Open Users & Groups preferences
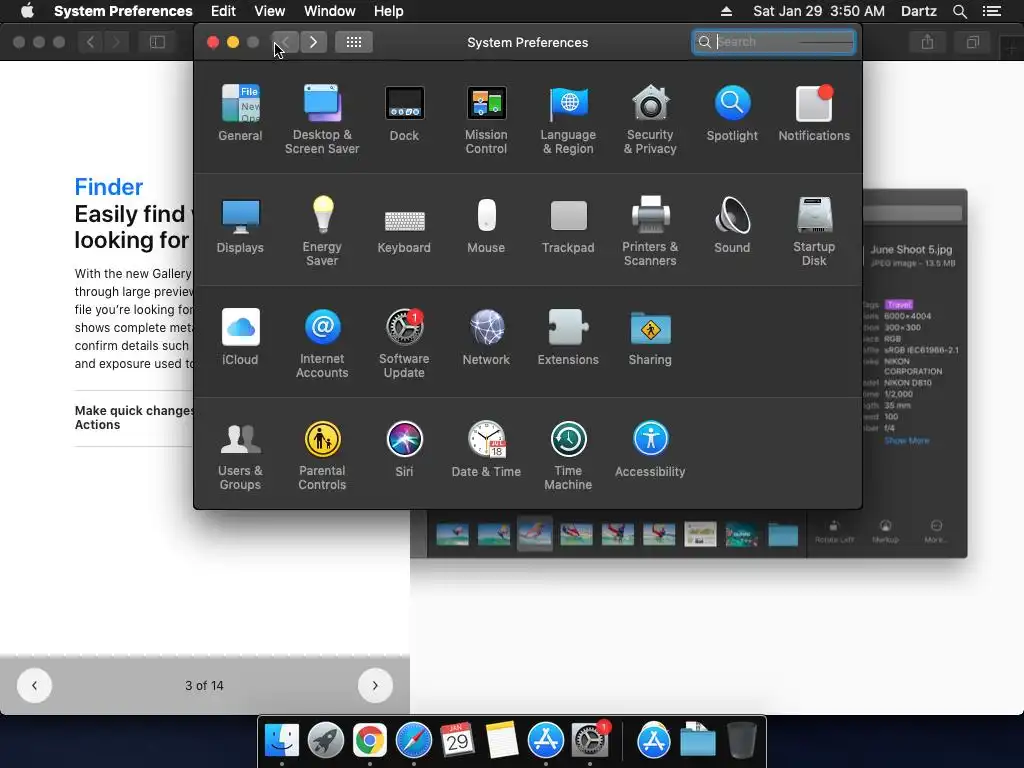Viewport: 1024px width, 768px height. 240,456
